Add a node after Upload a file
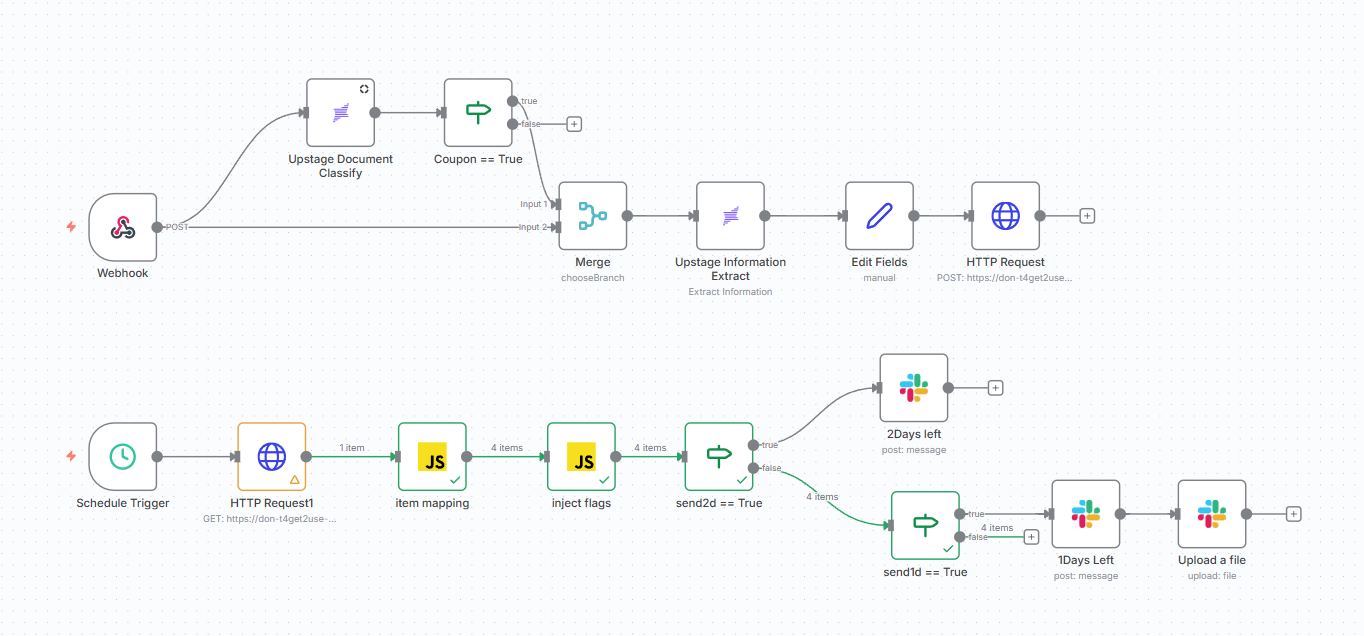This screenshot has height=636, width=1364. (1293, 514)
